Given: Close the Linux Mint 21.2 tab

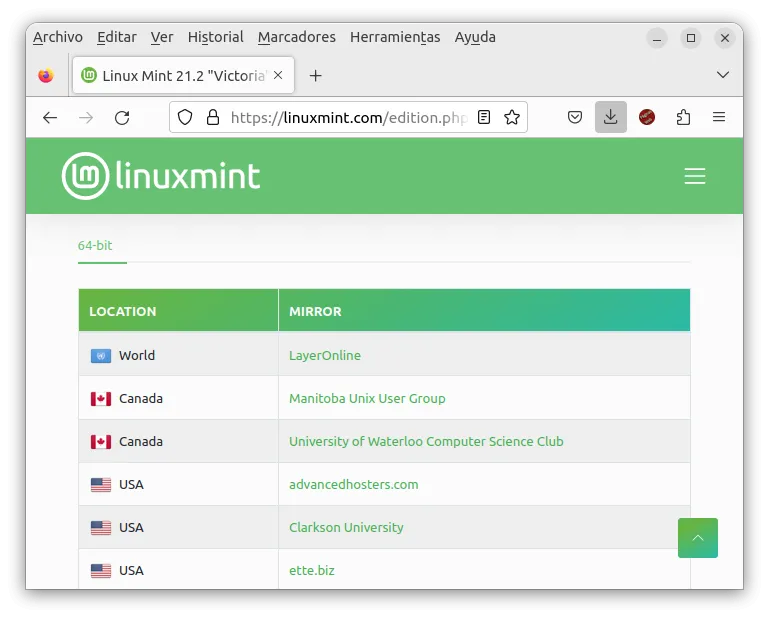Looking at the screenshot, I should [x=278, y=75].
